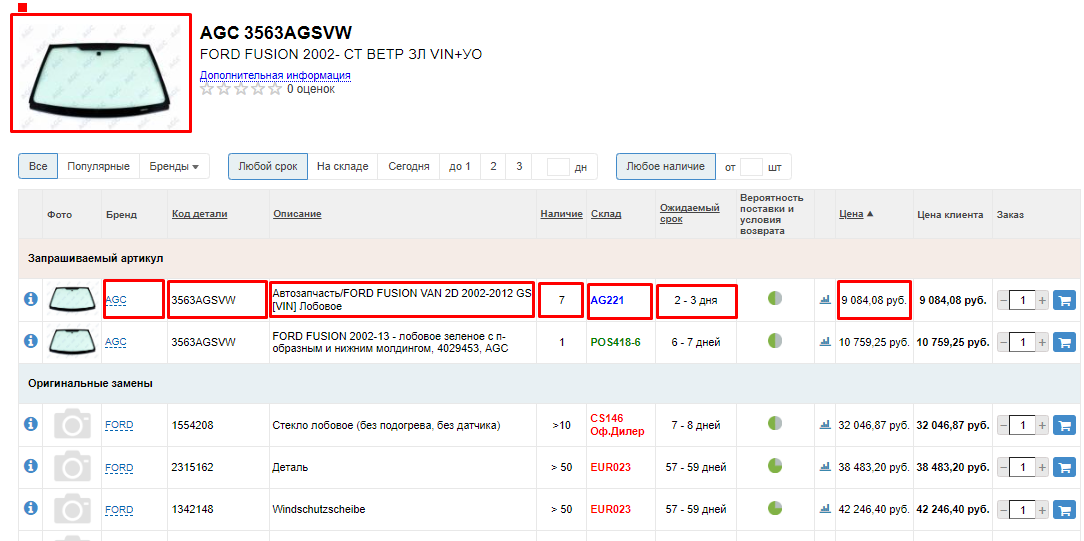
Task: Increase quantity for 10 759,25 руб. row
Action: (1043, 342)
